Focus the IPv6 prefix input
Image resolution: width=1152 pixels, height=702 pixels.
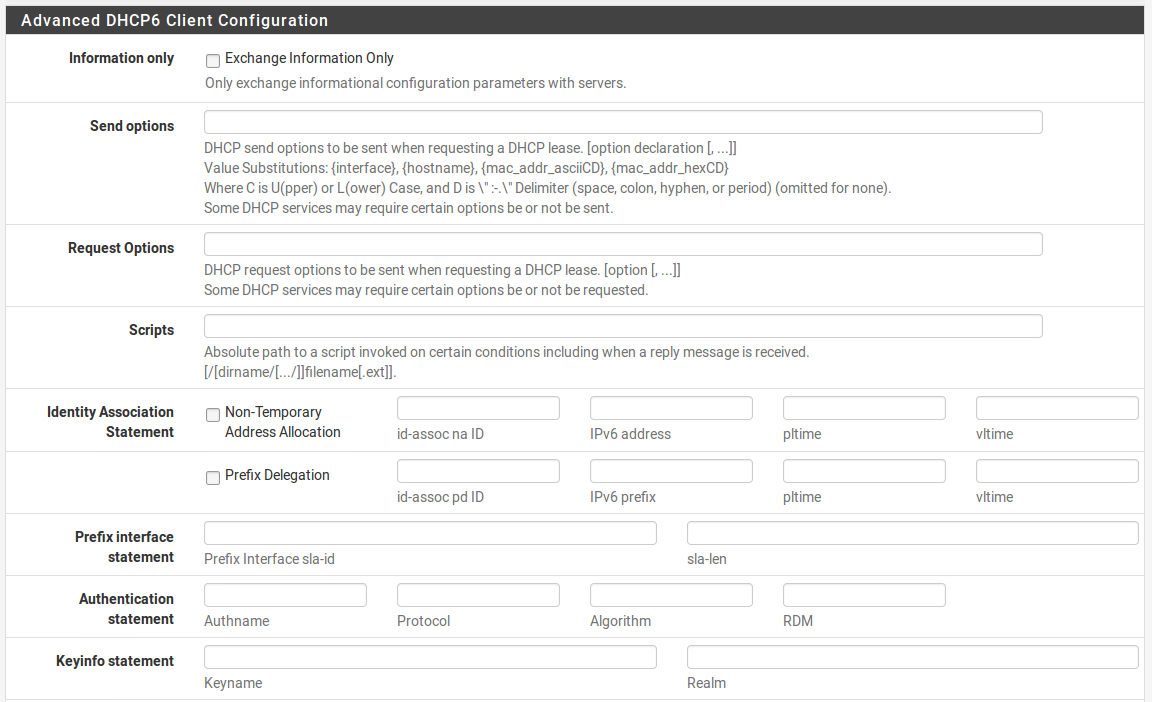click(672, 471)
